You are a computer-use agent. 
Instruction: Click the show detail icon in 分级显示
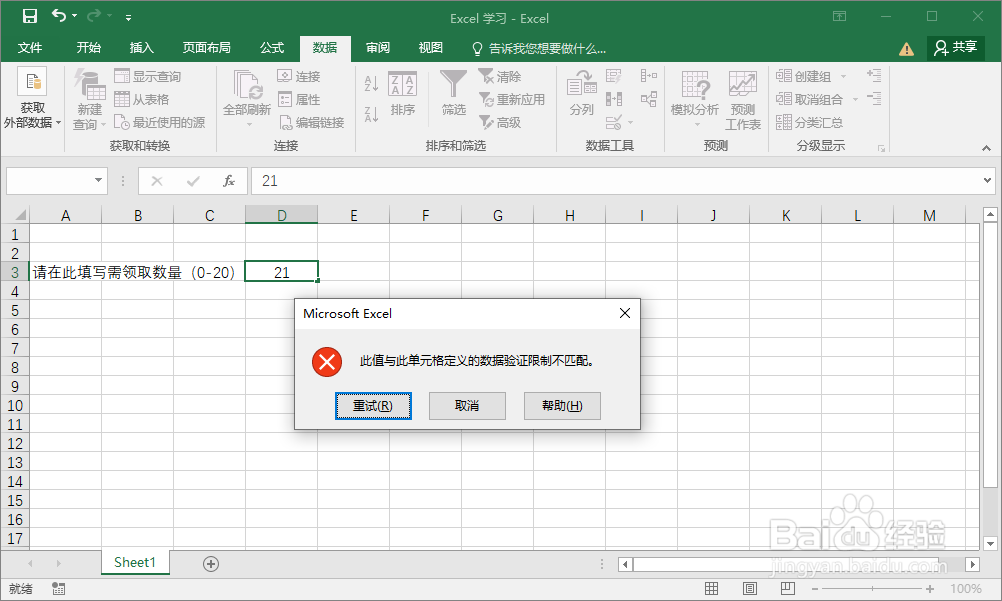(x=874, y=75)
